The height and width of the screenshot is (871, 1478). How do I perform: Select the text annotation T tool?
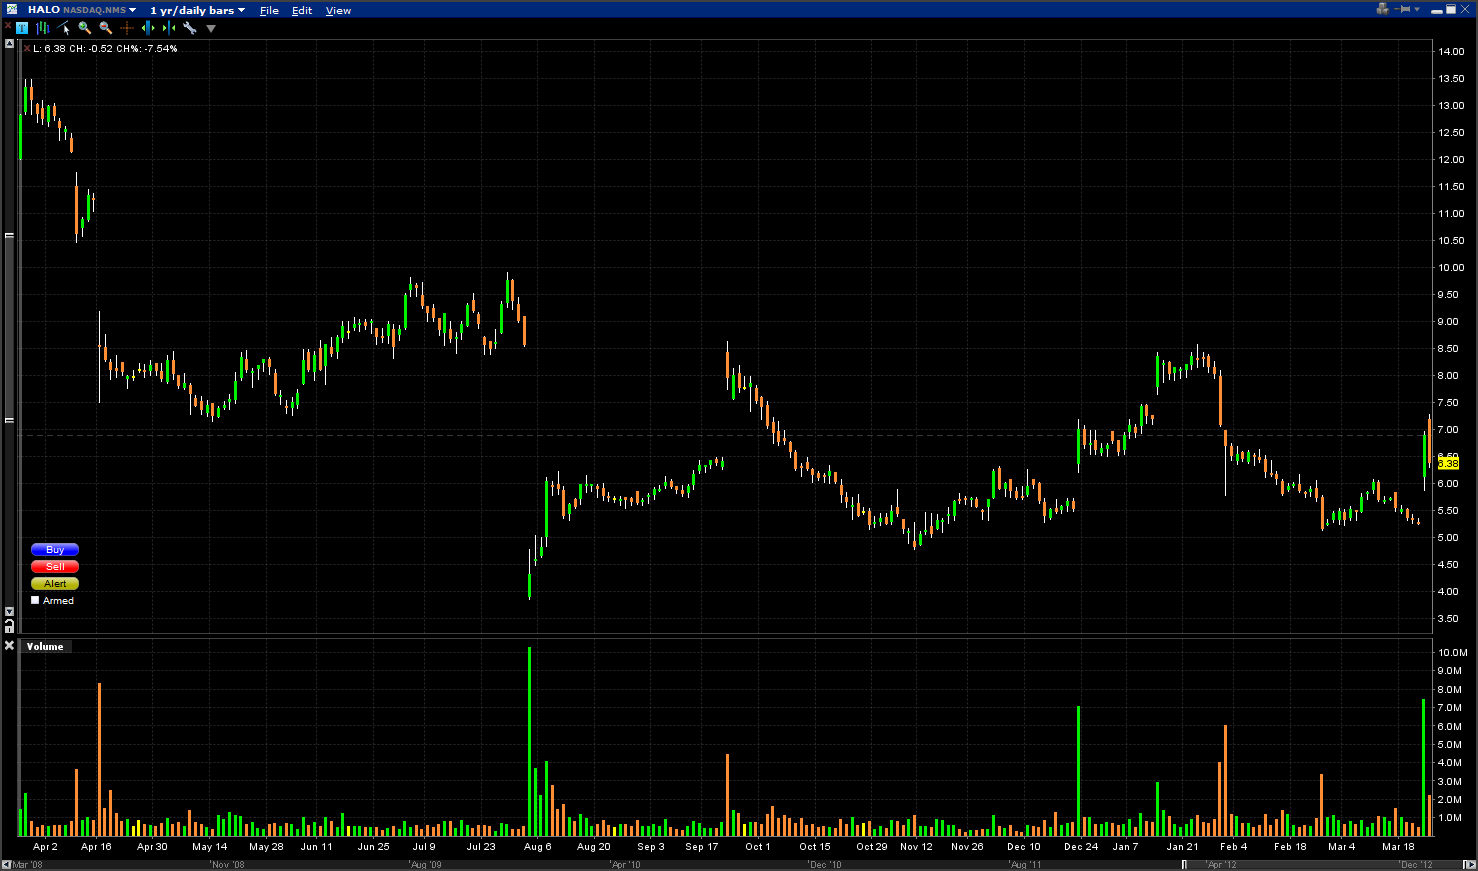point(22,28)
